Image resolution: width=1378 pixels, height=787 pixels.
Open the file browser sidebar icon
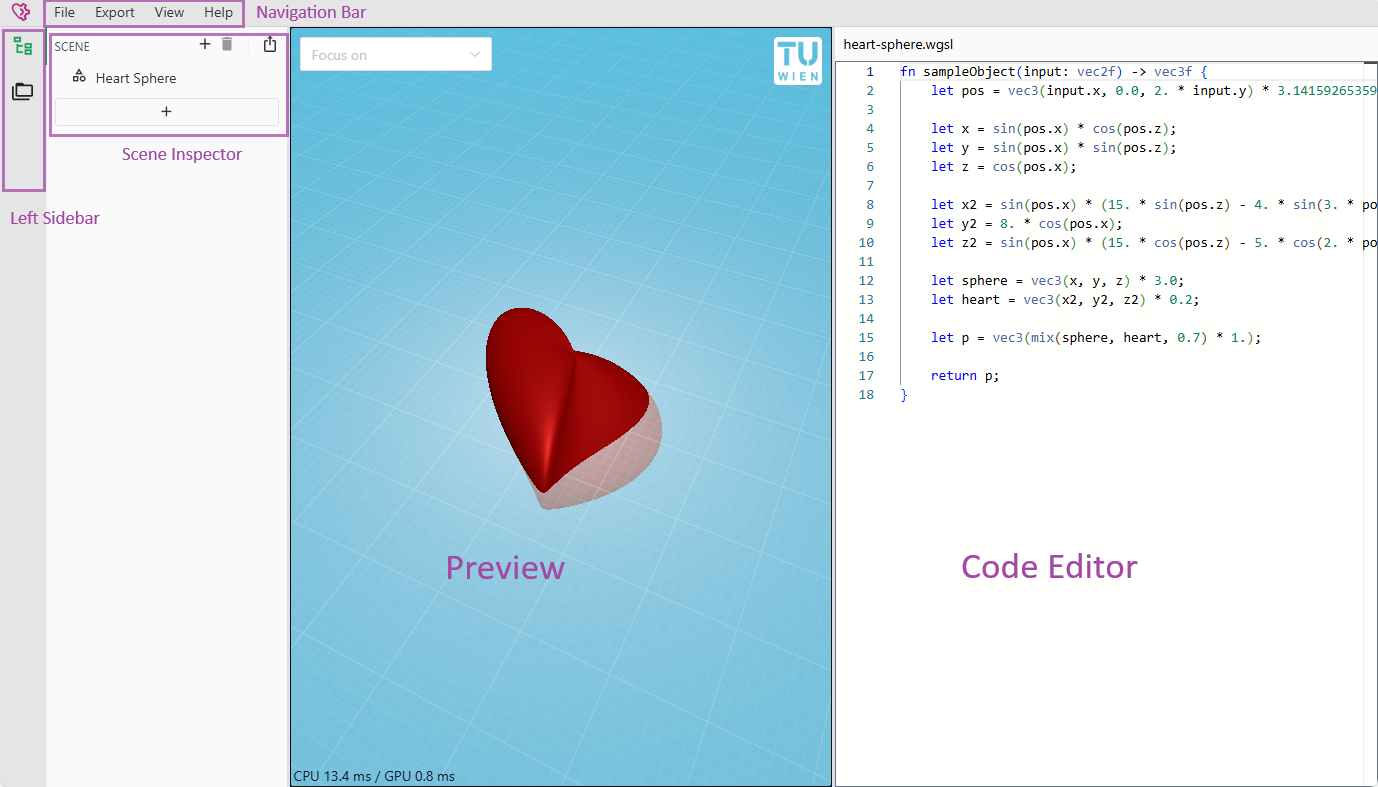coord(22,91)
